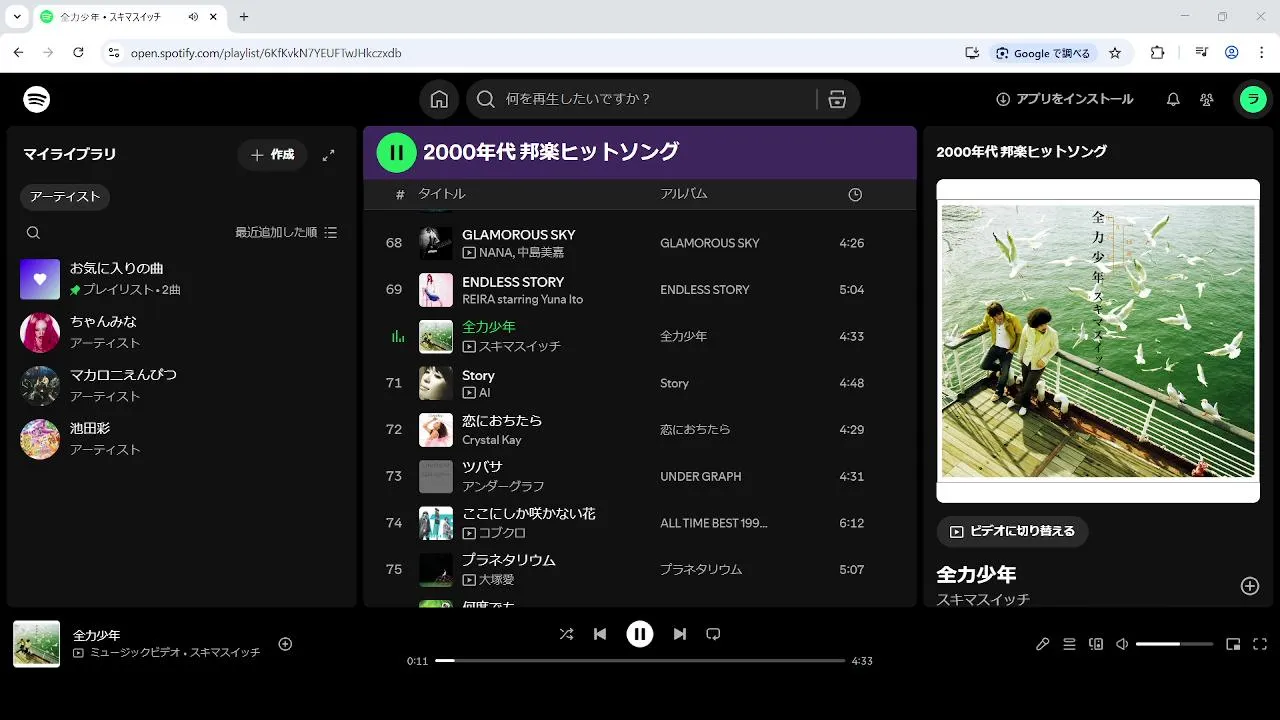Click the duration clock column header
Viewport: 1280px width, 720px height.
coord(855,195)
